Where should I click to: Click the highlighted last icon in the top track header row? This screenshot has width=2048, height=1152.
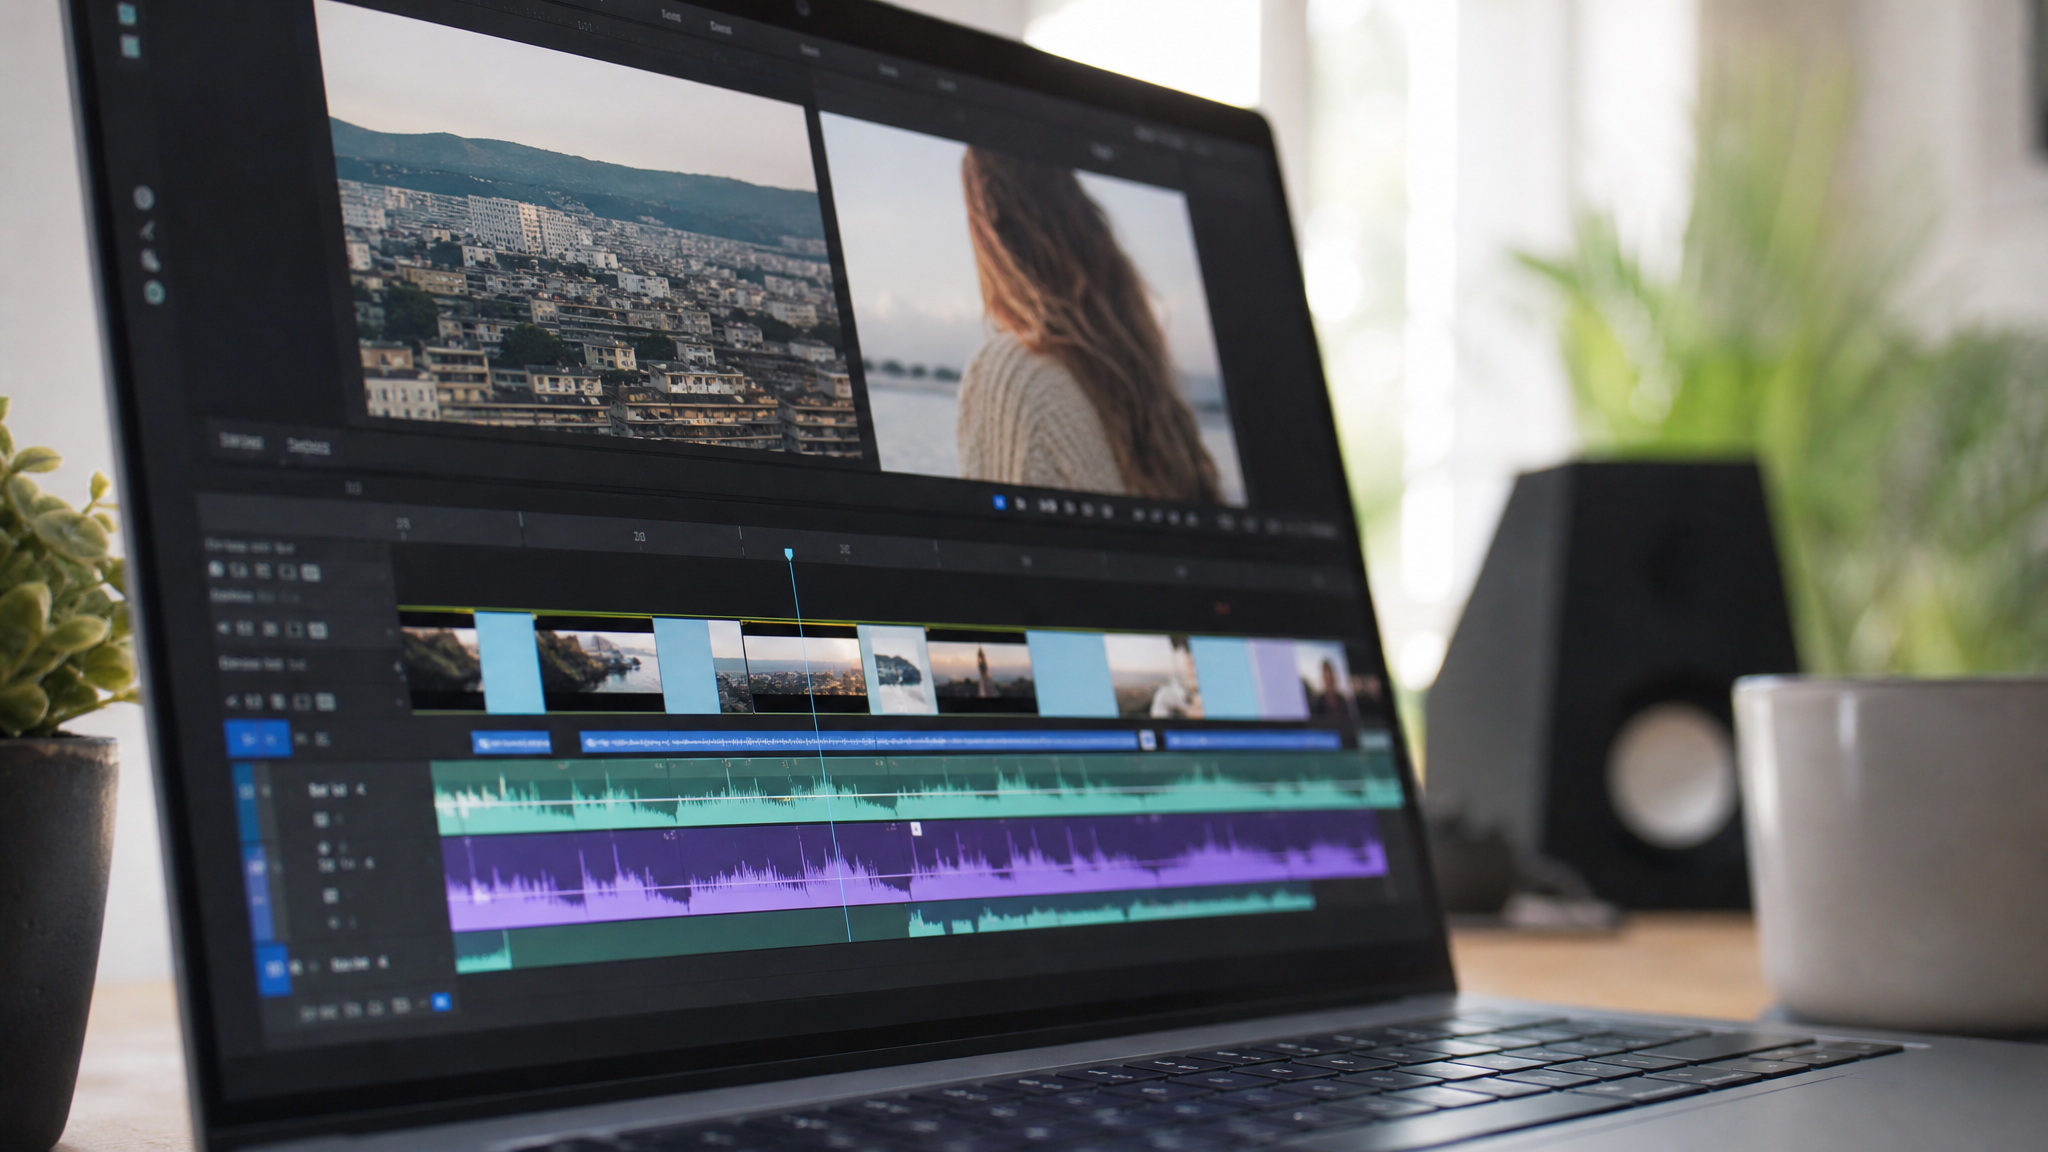(310, 573)
